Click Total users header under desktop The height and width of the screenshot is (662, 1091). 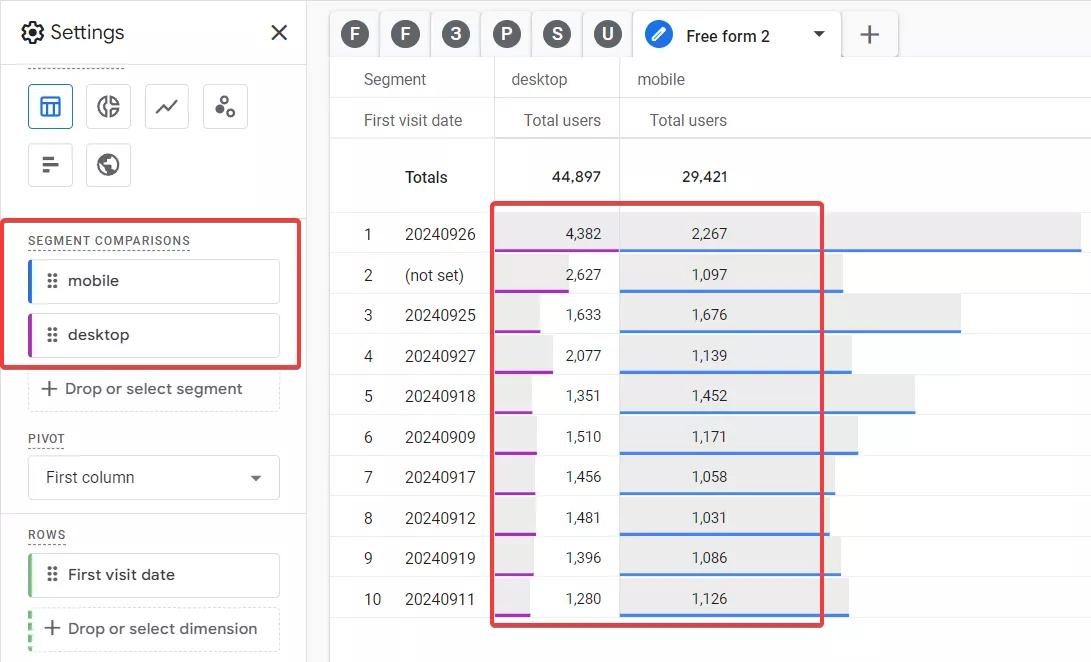point(562,120)
